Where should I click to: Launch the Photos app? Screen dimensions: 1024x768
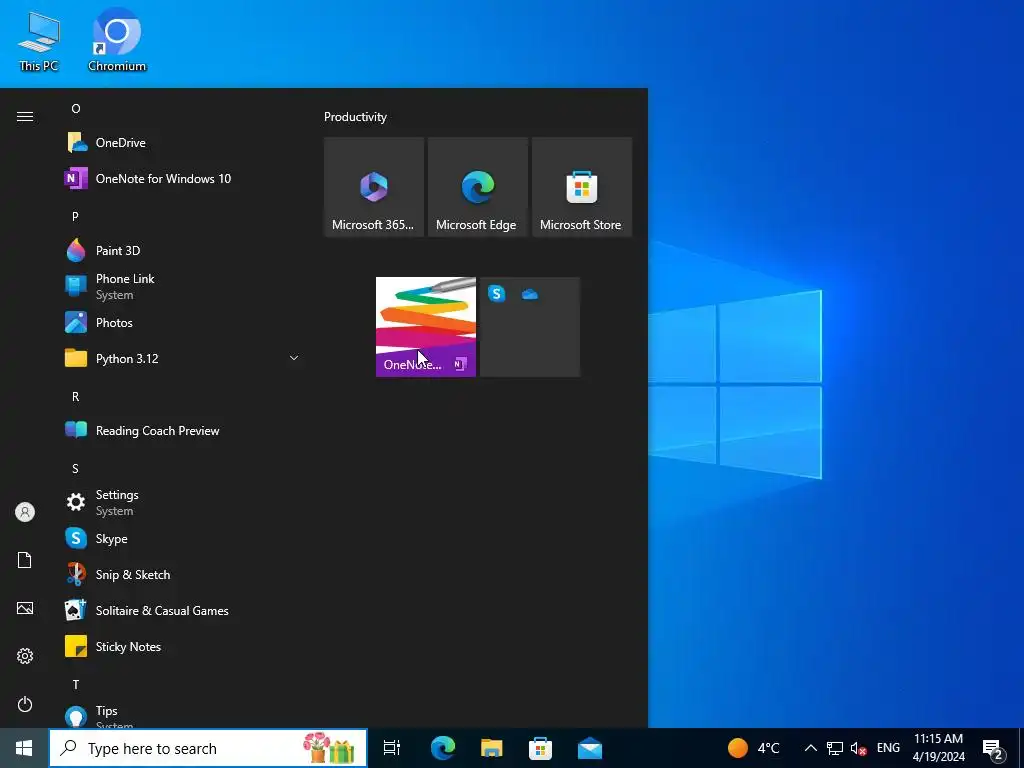[x=183, y=323]
